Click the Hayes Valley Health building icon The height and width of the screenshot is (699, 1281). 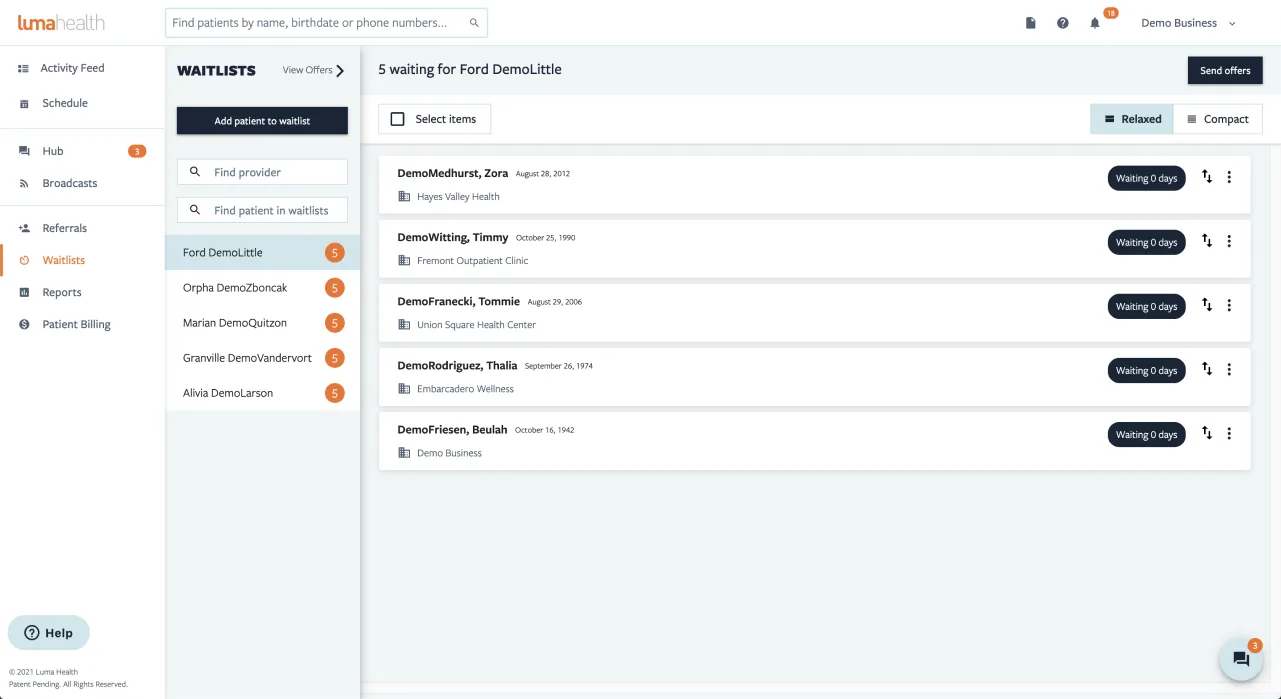tap(404, 196)
